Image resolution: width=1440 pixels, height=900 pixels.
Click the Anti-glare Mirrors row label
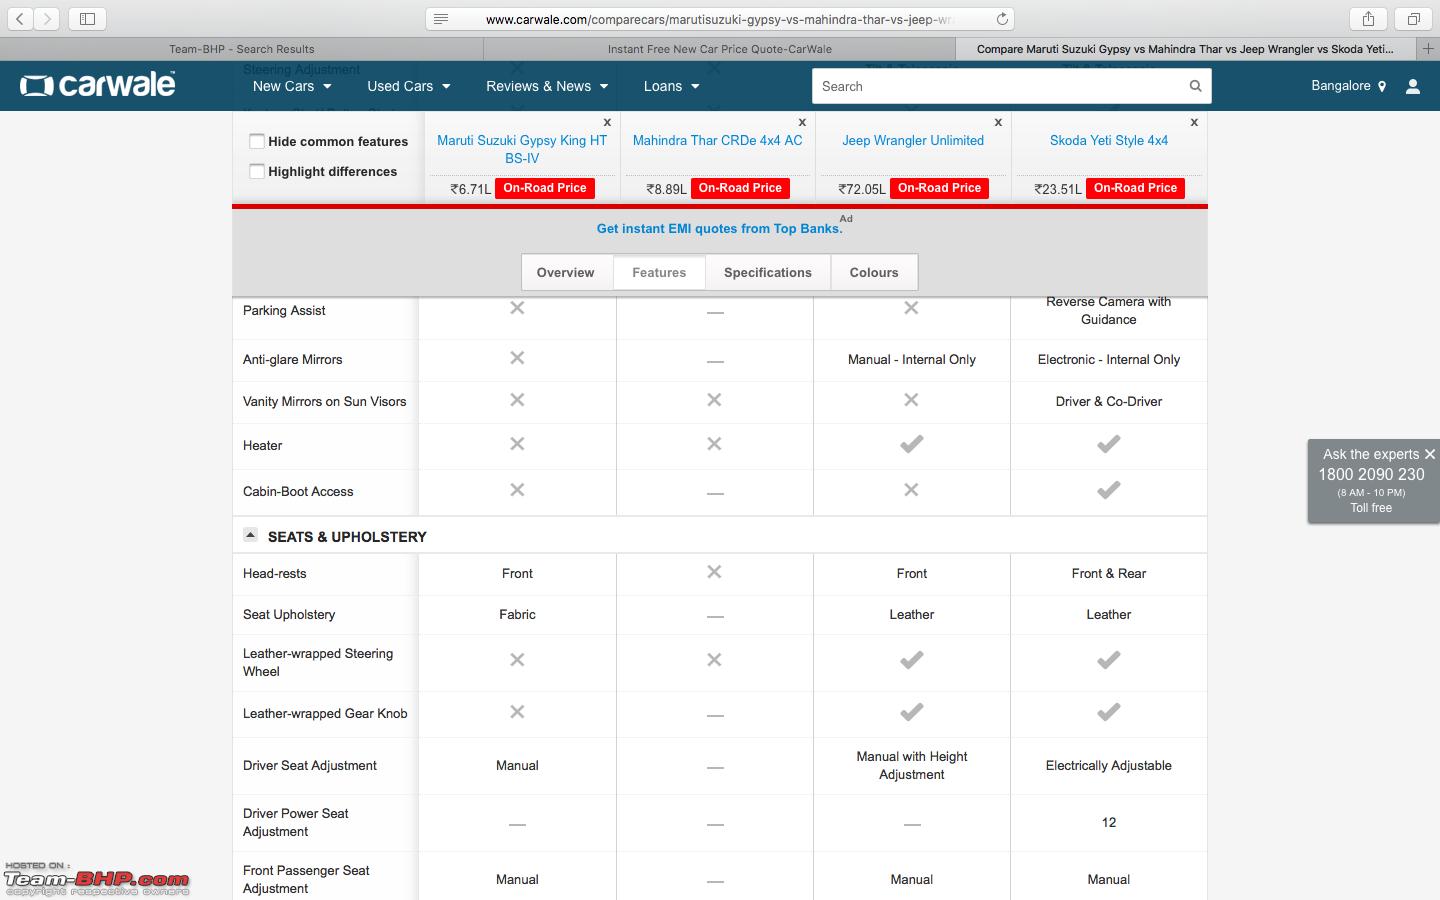pos(292,360)
